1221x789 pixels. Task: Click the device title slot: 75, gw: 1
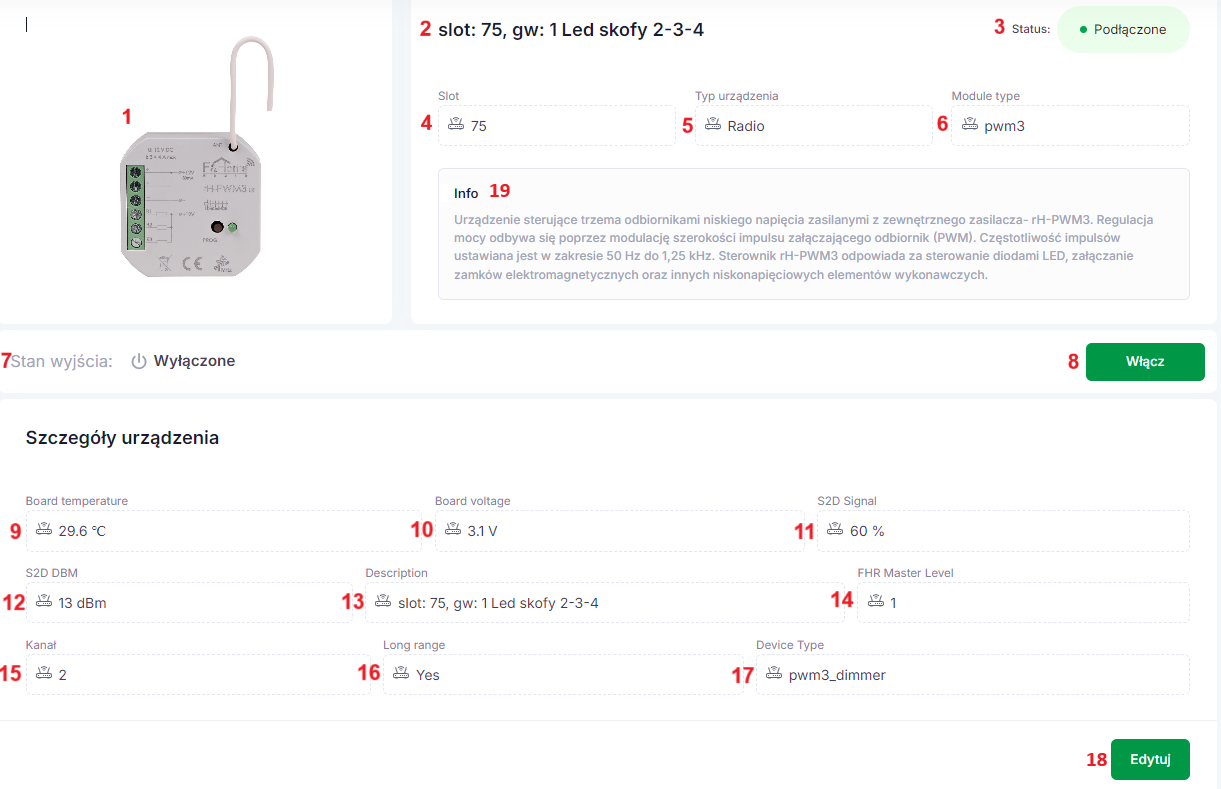coord(571,30)
